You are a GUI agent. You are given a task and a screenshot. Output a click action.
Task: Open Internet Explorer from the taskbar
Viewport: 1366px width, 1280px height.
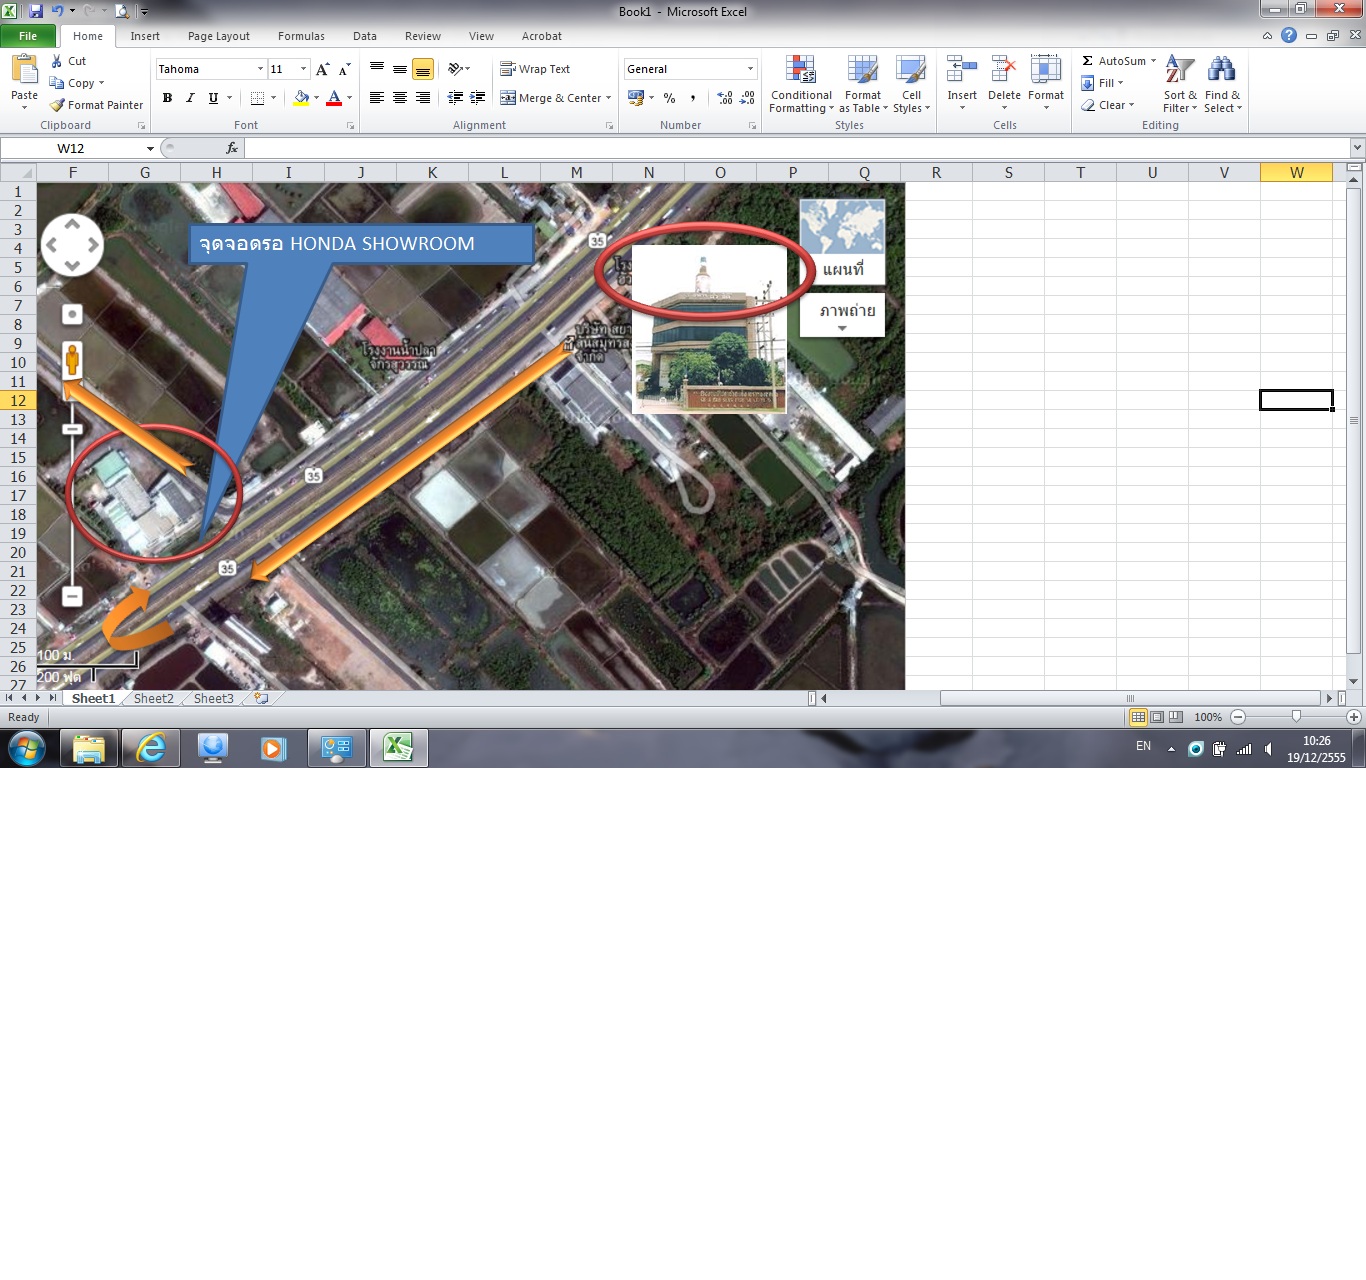[x=151, y=748]
